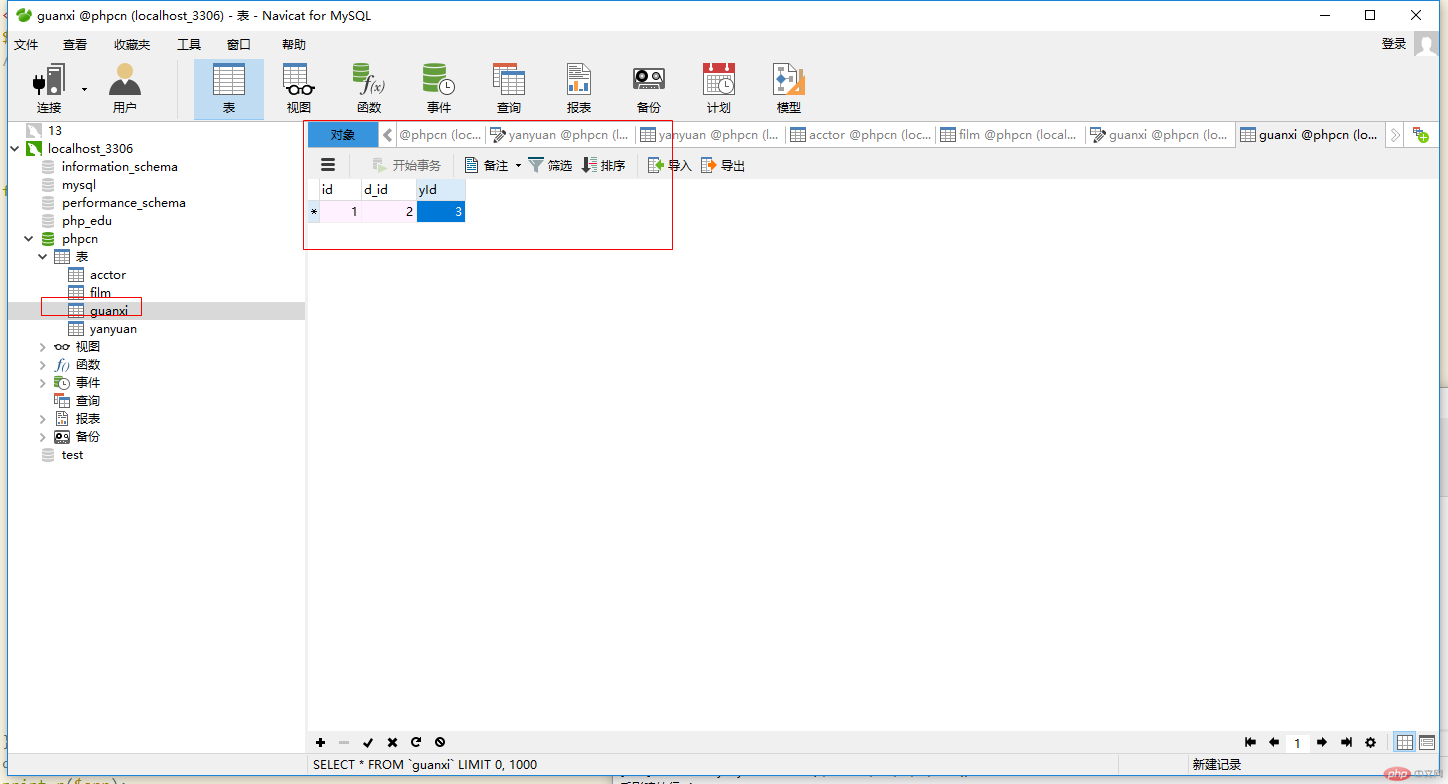Apply changes with the checkmark icon

coord(368,742)
